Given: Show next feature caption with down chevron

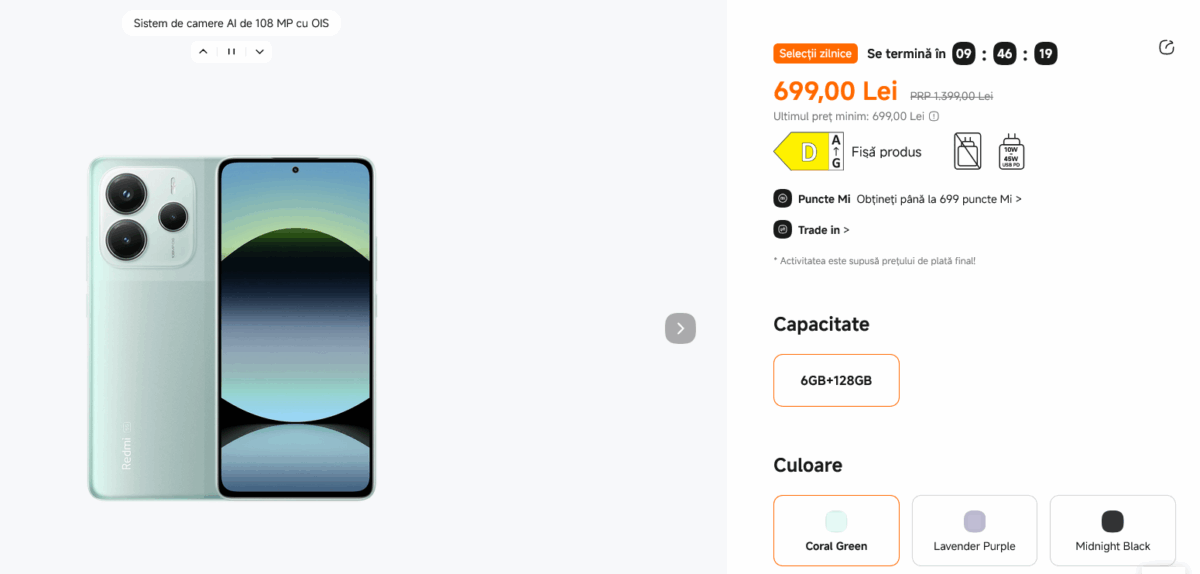Looking at the screenshot, I should pyautogui.click(x=259, y=52).
